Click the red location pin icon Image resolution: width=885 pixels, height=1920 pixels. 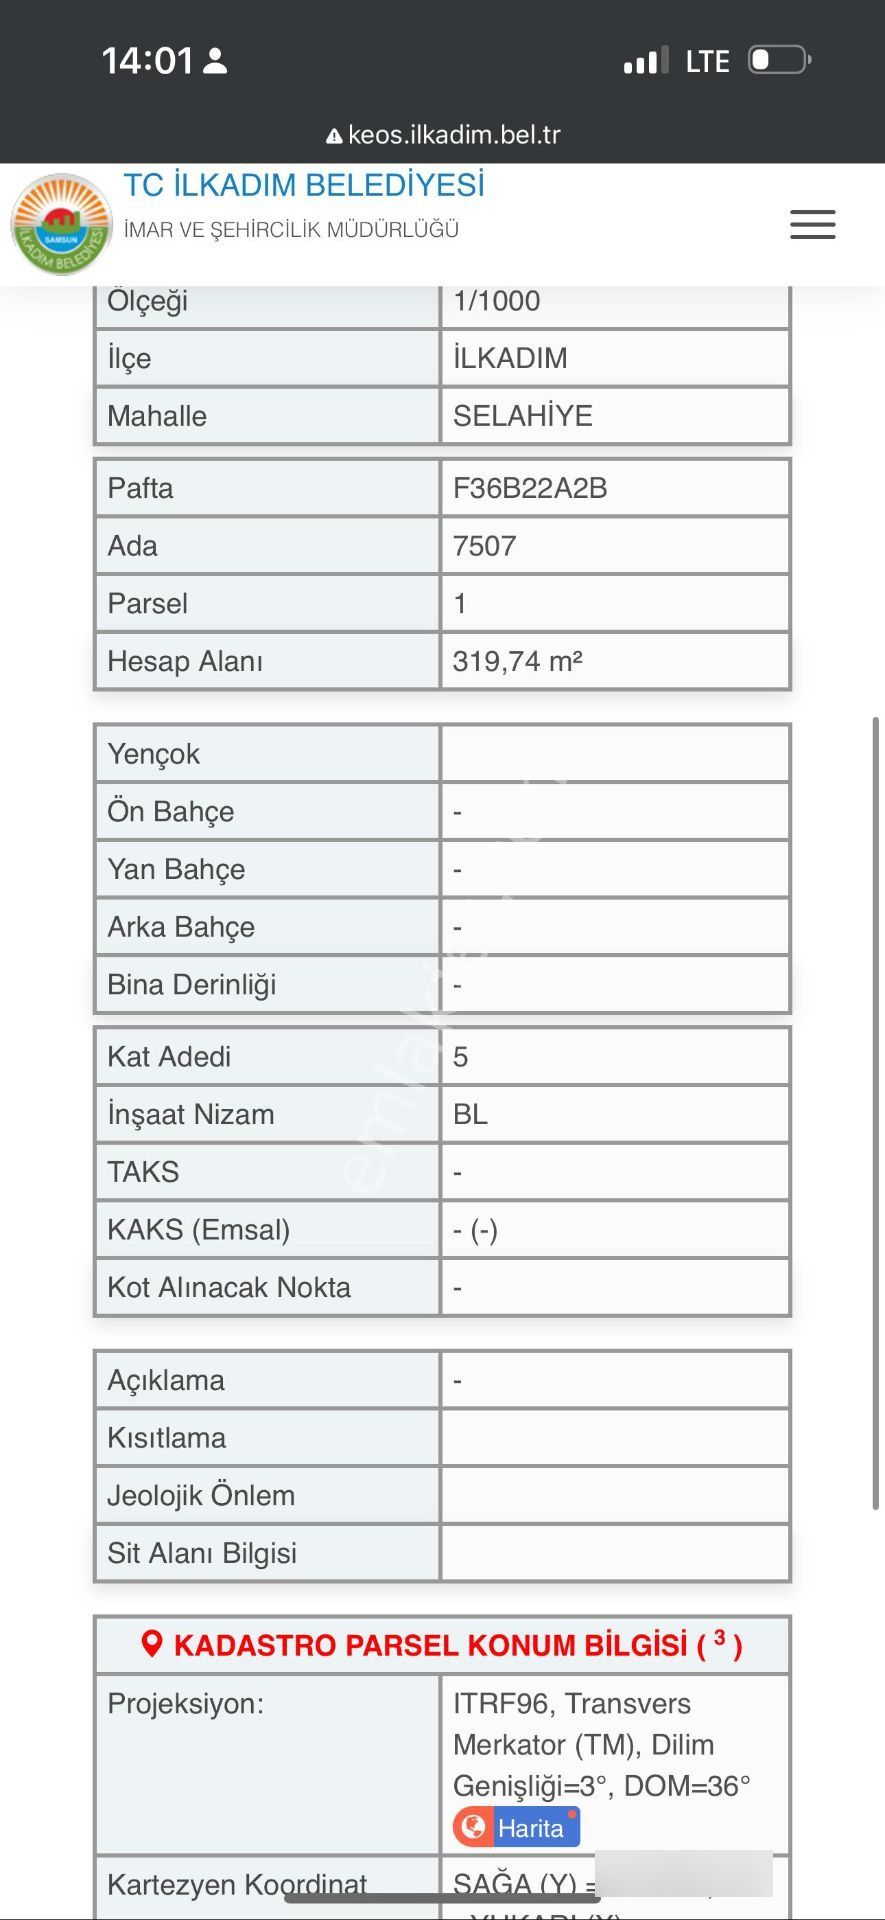152,1644
